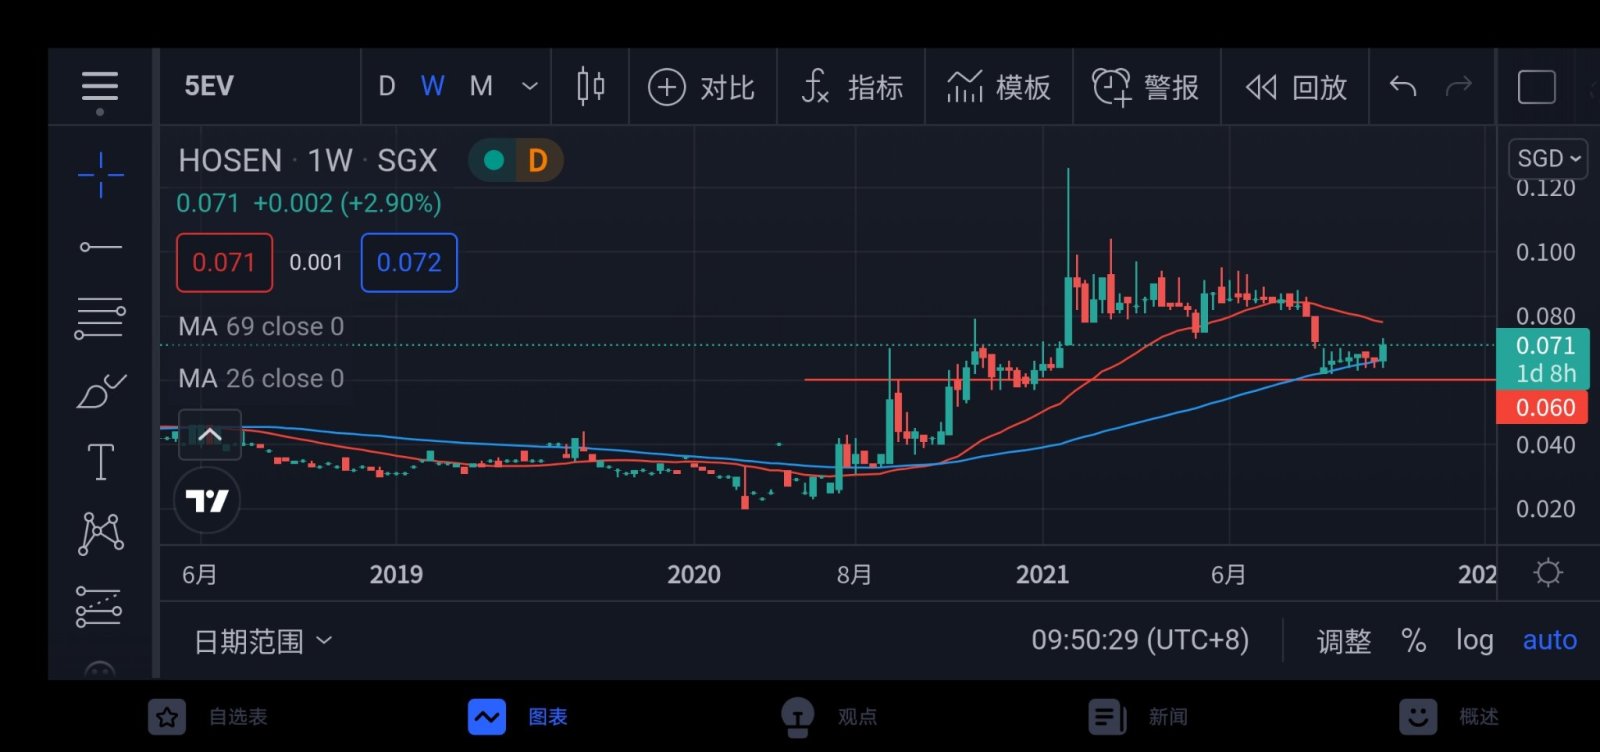Open the XABCD pattern tool
Screen dimensions: 1600x752
(101, 533)
